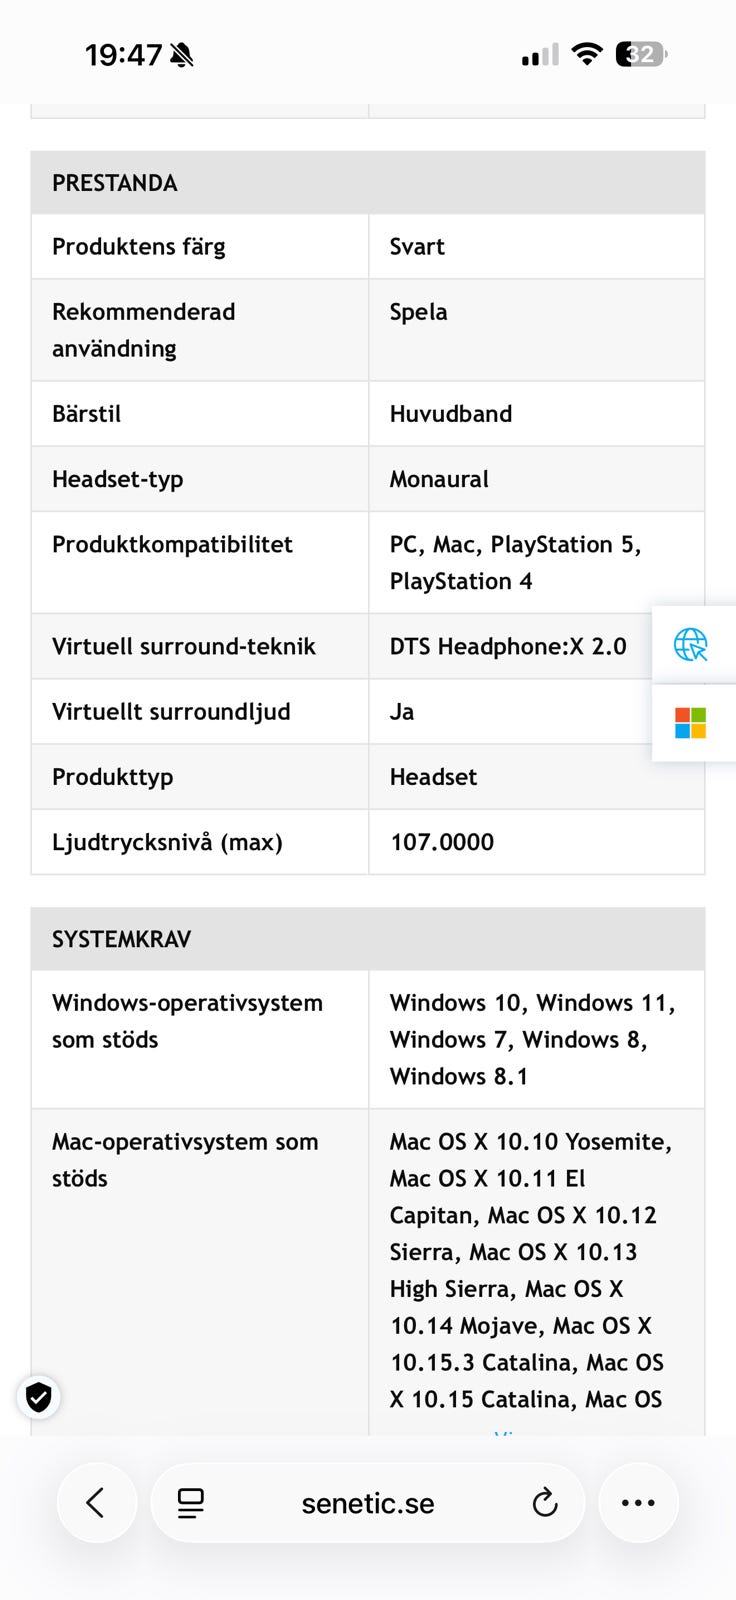Tap the battery indicator showing 32
Screen dimensions: 736x1600
[x=641, y=54]
